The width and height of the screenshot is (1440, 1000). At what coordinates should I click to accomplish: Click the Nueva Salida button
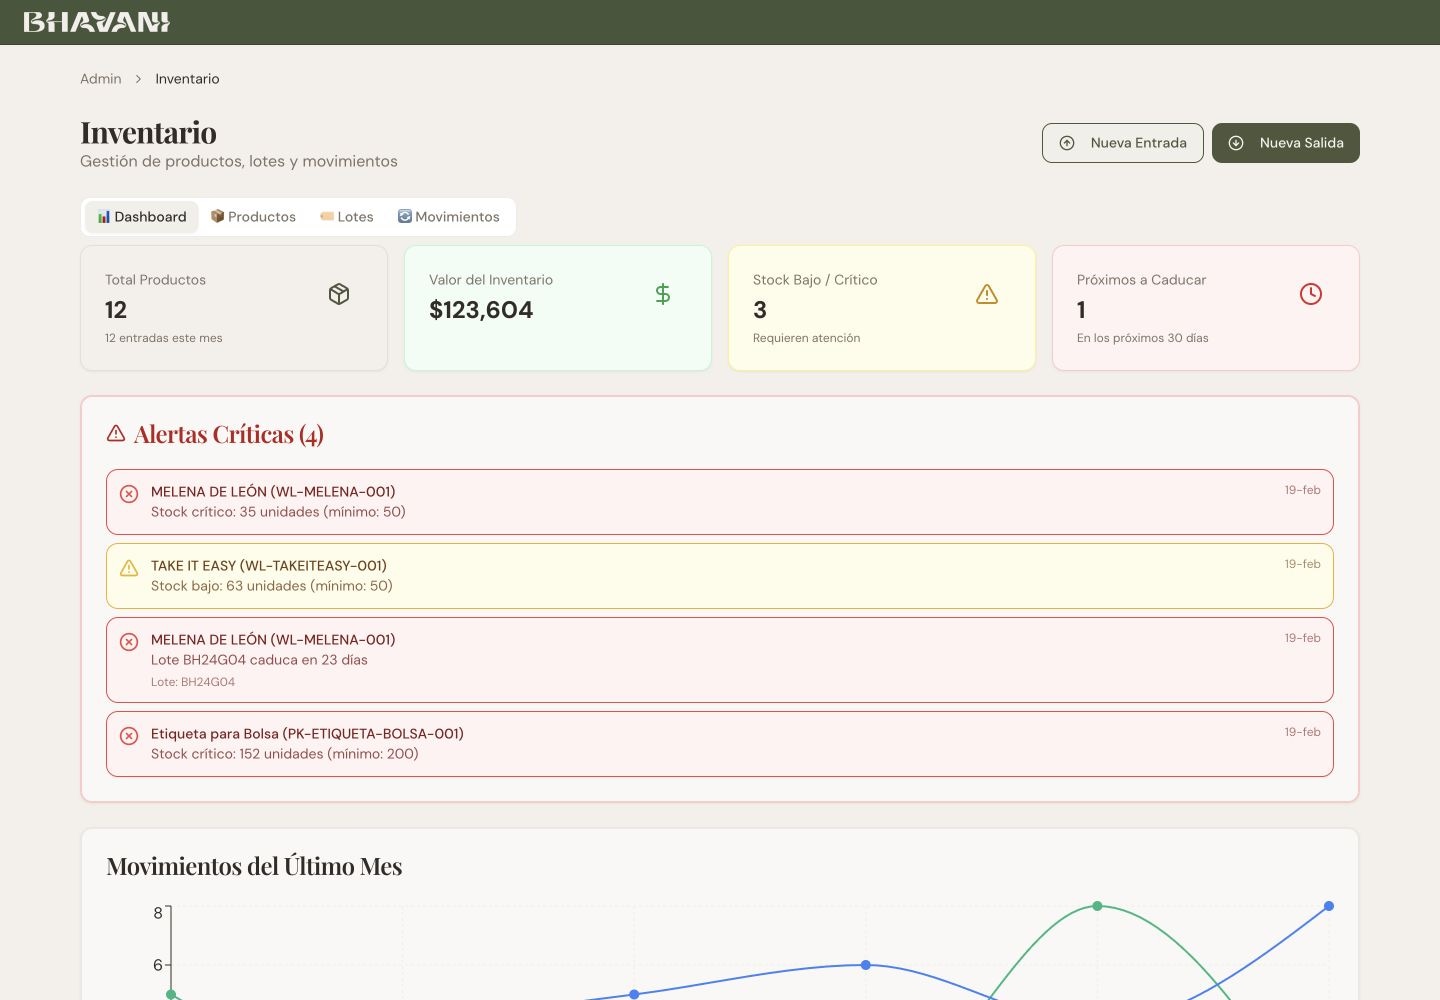(x=1286, y=143)
